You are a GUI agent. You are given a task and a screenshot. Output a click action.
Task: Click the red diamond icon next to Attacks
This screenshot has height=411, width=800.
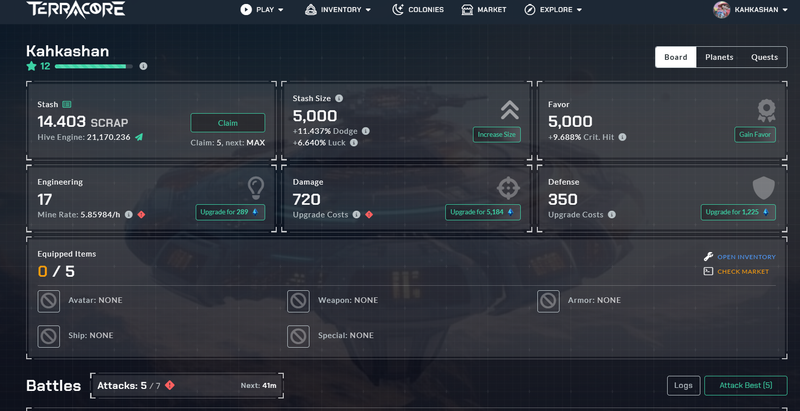pos(170,385)
